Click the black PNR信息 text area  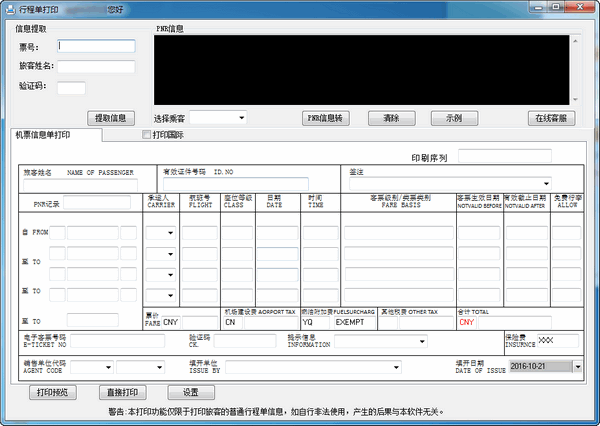click(362, 70)
